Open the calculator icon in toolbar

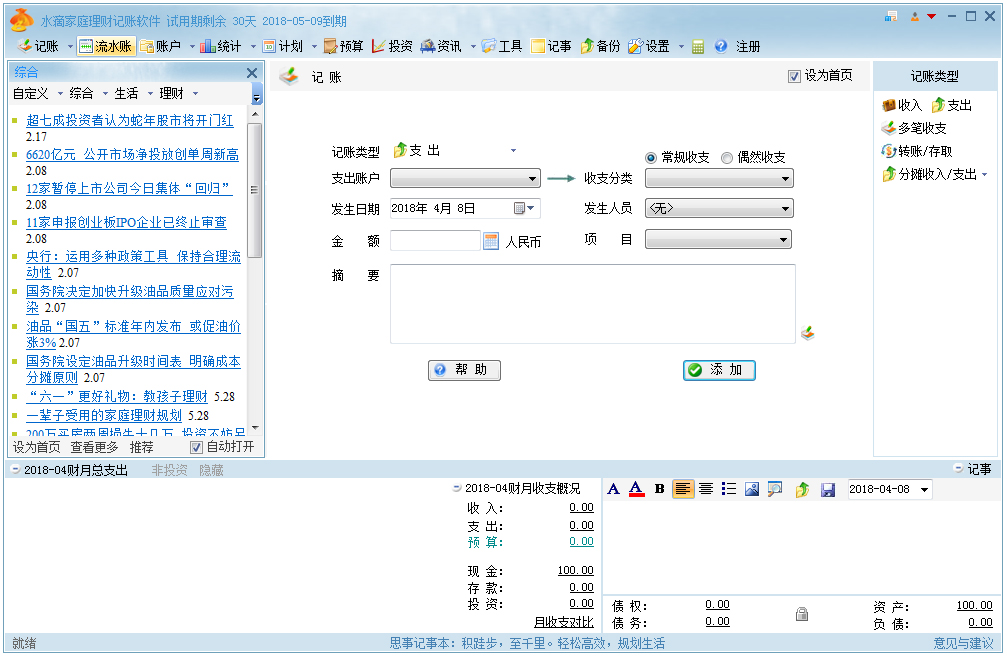click(698, 46)
